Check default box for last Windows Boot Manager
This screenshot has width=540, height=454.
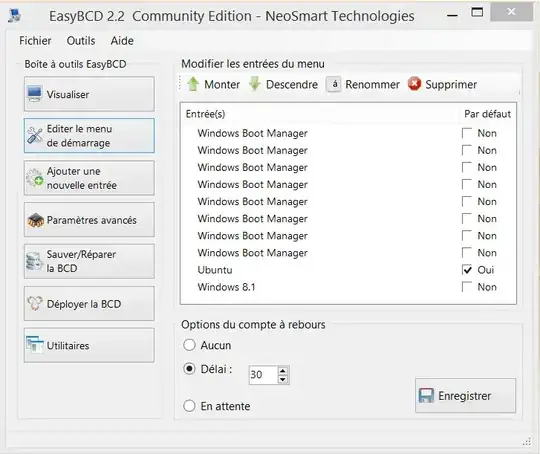coord(467,253)
